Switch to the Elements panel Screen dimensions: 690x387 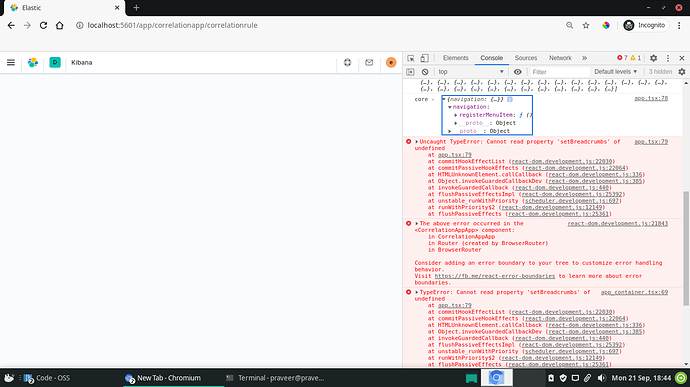(455, 58)
